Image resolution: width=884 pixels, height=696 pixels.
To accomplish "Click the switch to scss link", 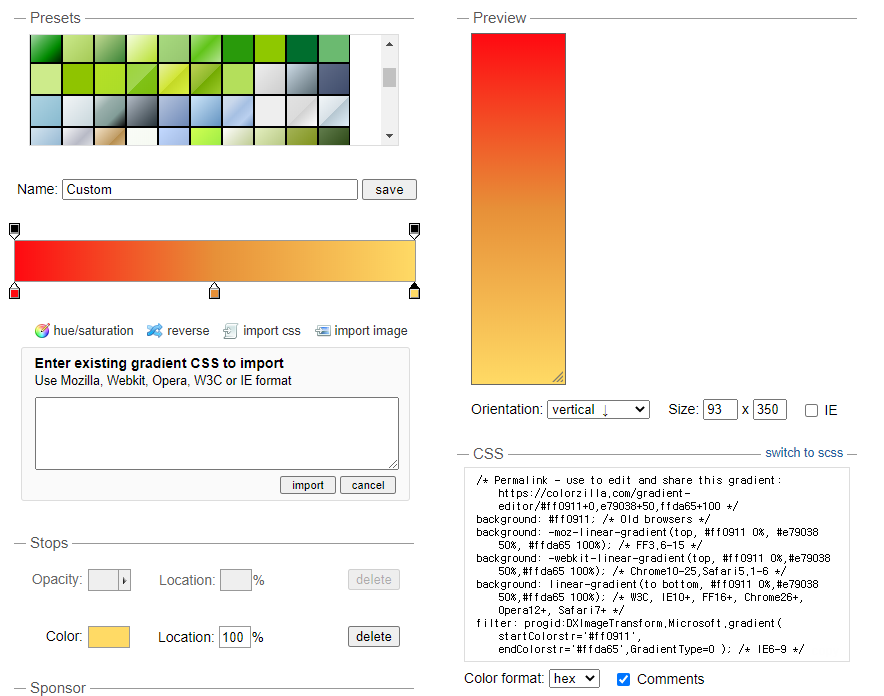I will 804,453.
